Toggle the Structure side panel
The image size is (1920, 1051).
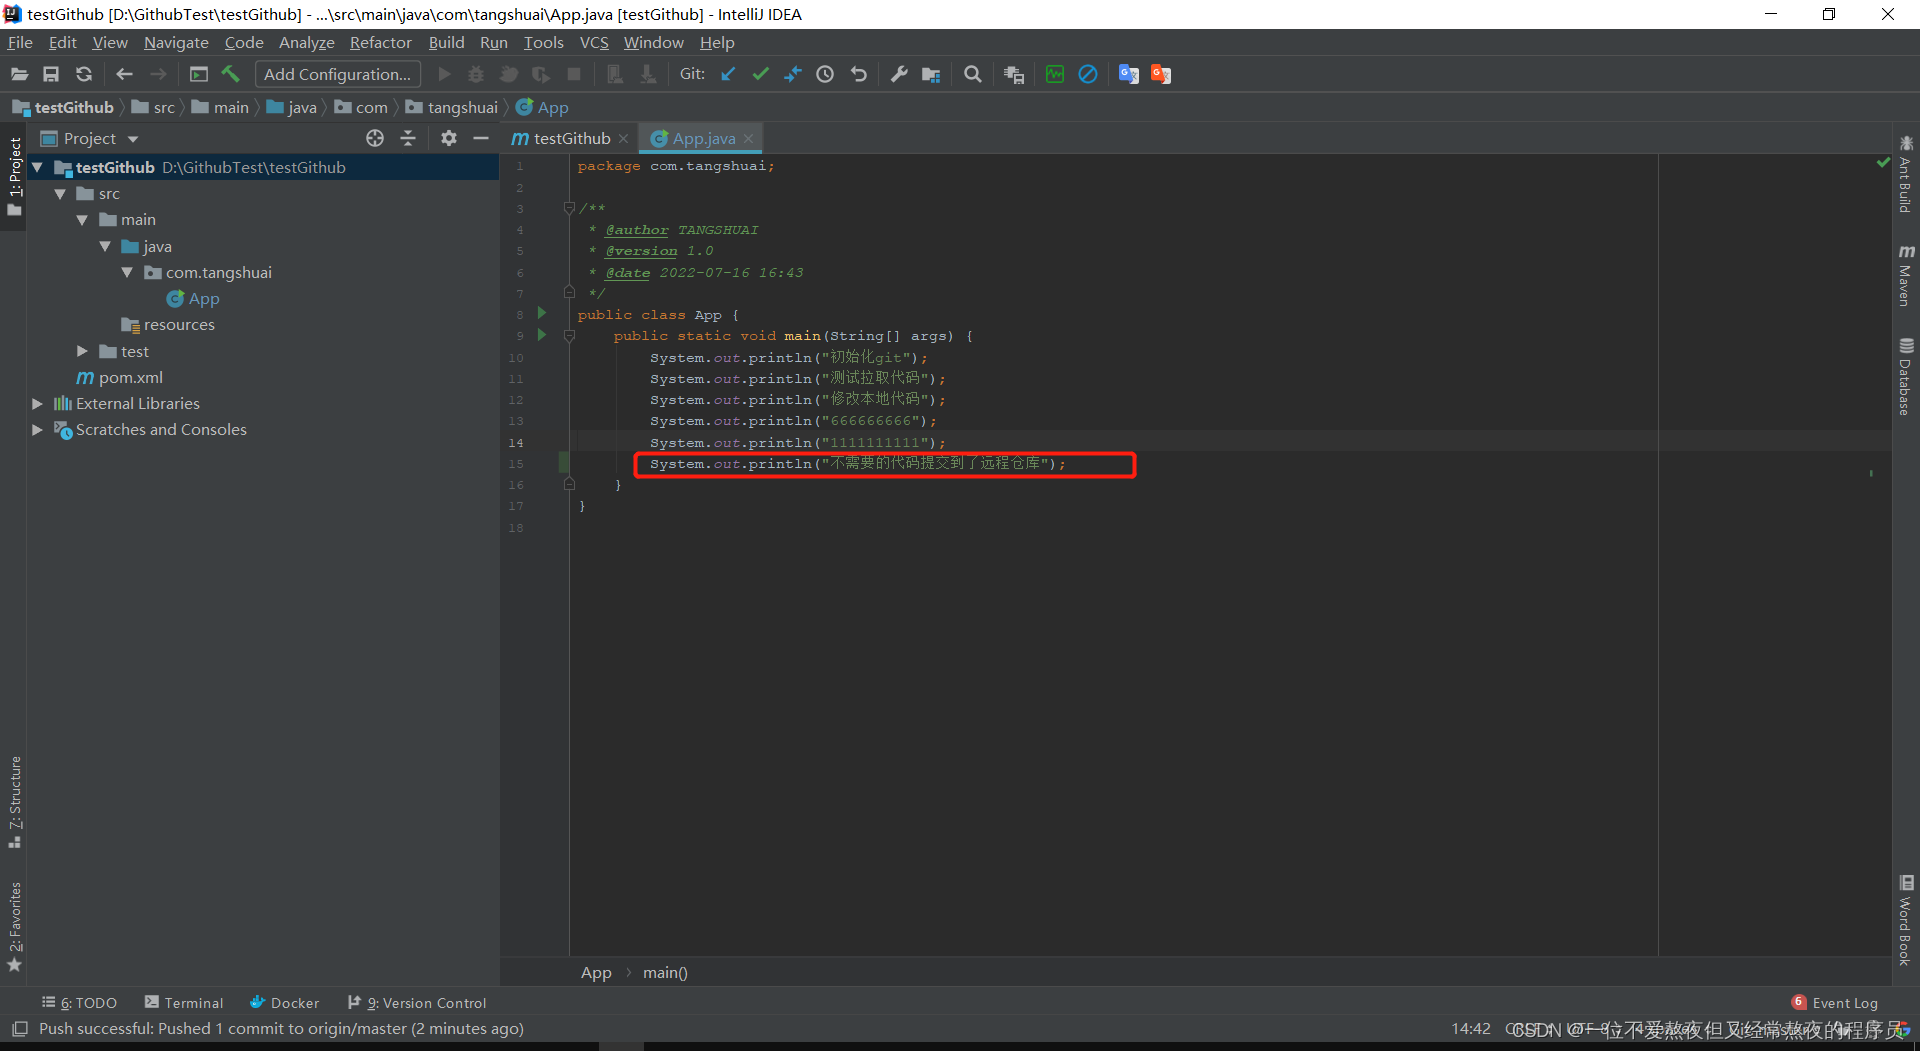14,803
